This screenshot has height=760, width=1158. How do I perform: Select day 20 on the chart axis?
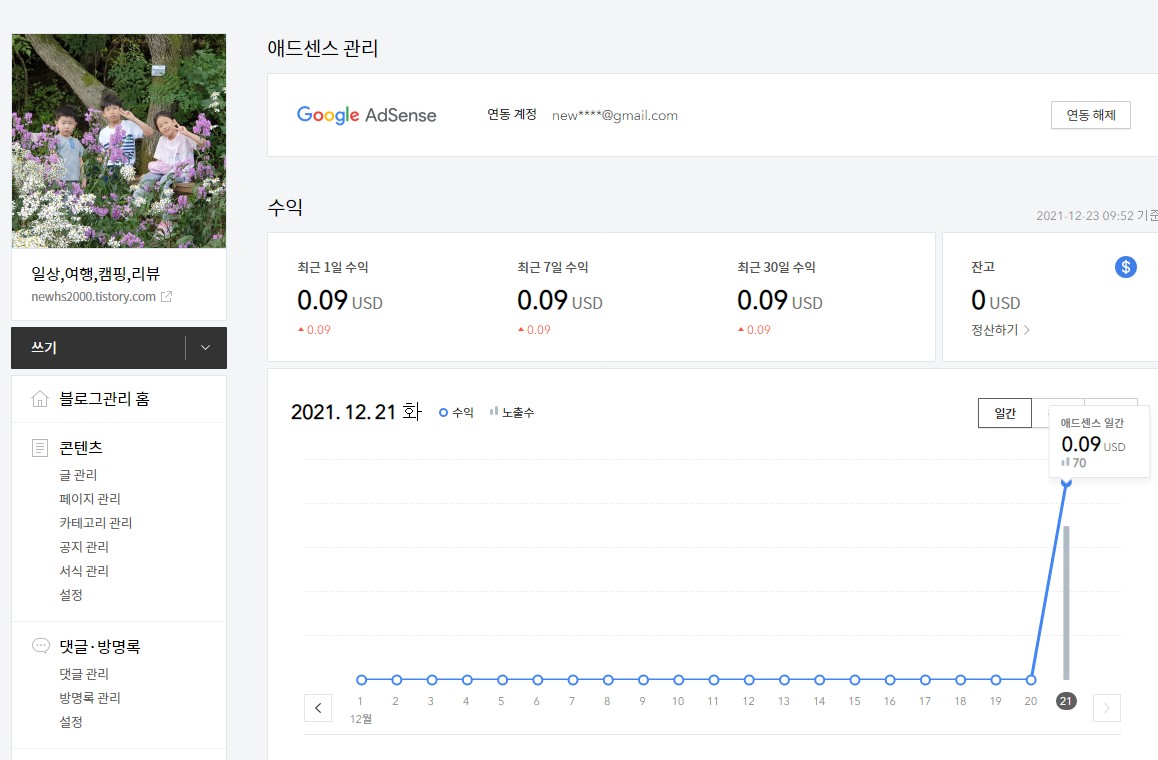1030,701
